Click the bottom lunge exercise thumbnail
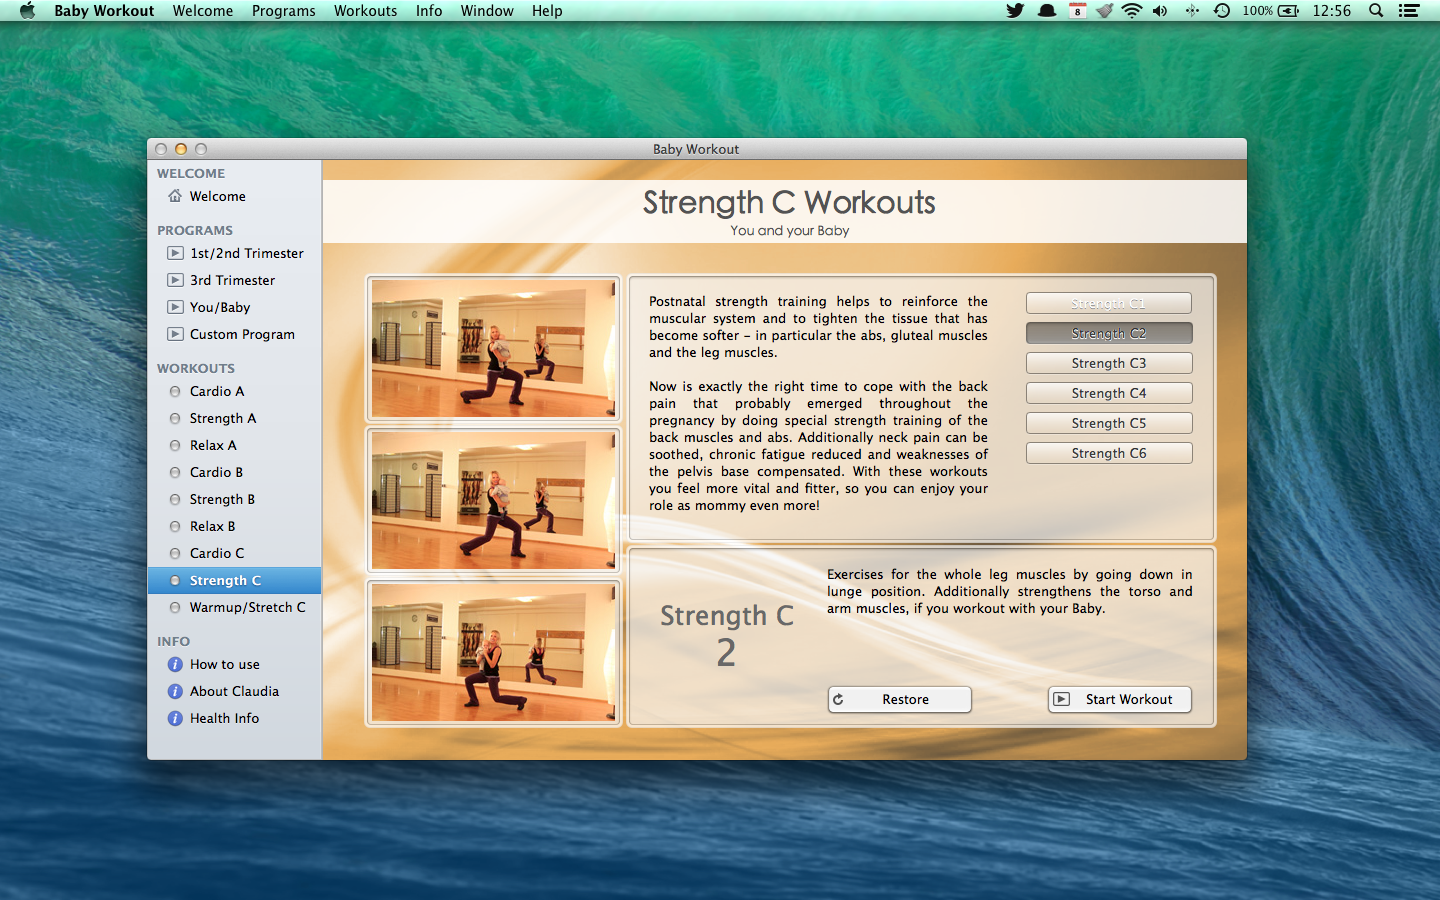 point(493,652)
